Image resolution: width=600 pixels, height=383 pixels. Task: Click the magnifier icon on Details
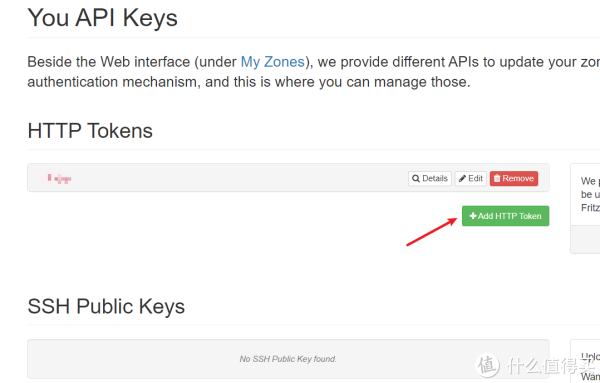[x=416, y=179]
